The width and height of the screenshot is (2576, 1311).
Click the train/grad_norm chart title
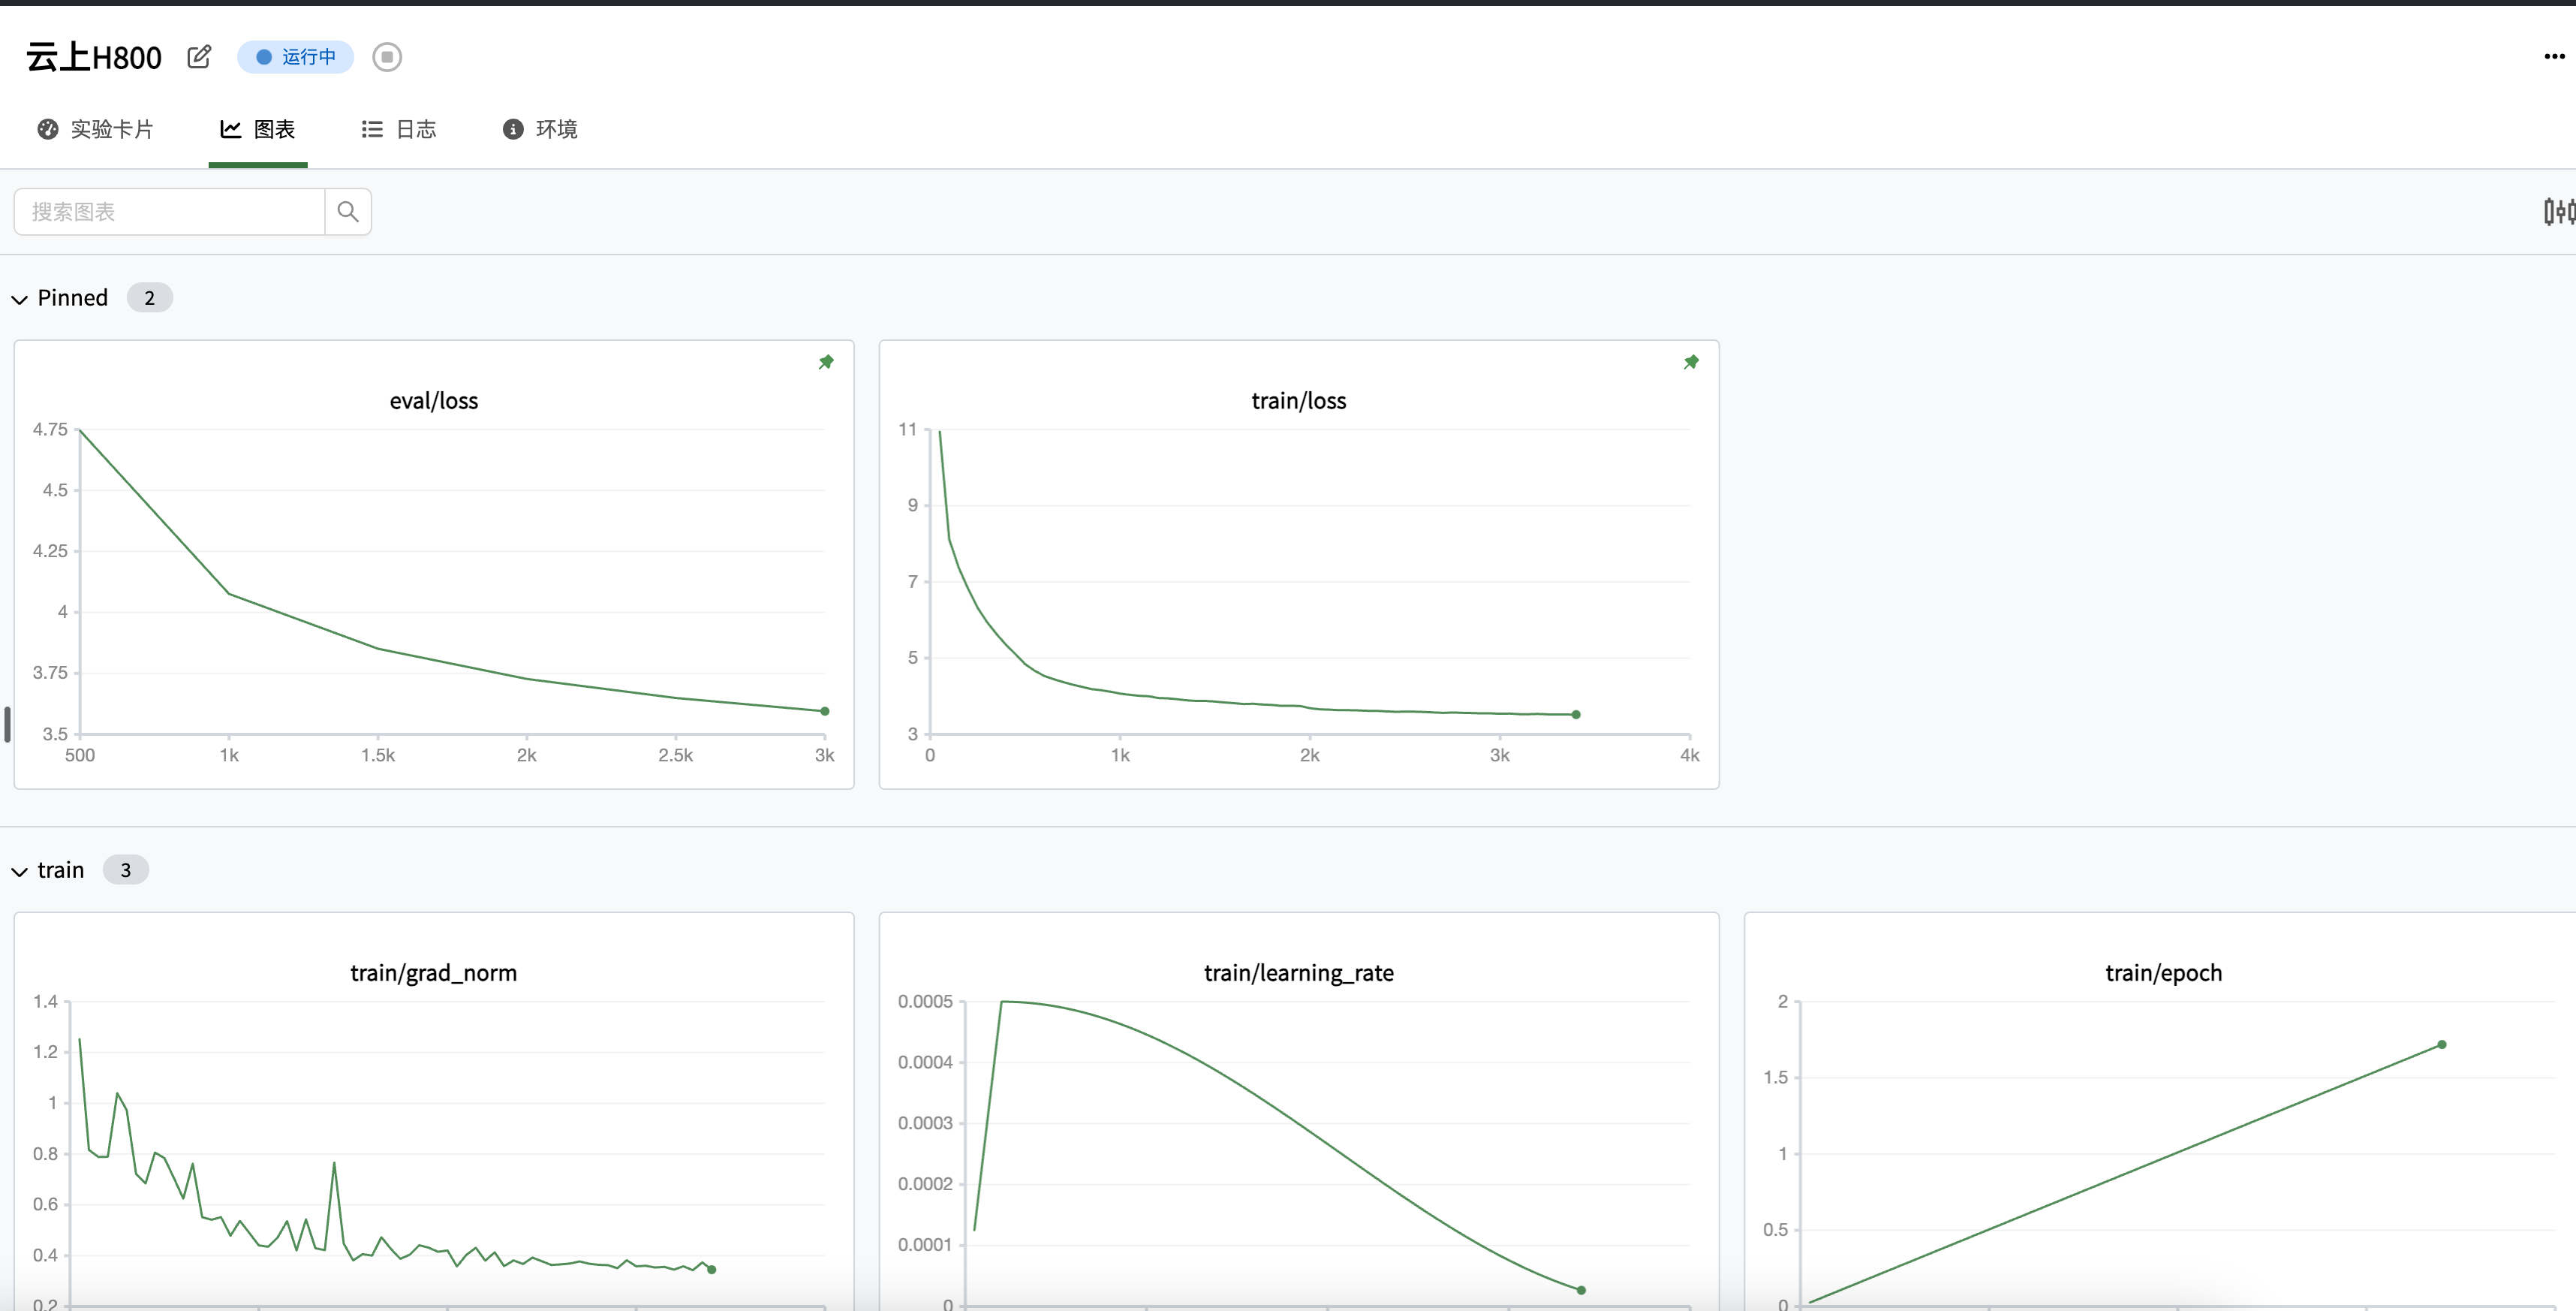(434, 973)
